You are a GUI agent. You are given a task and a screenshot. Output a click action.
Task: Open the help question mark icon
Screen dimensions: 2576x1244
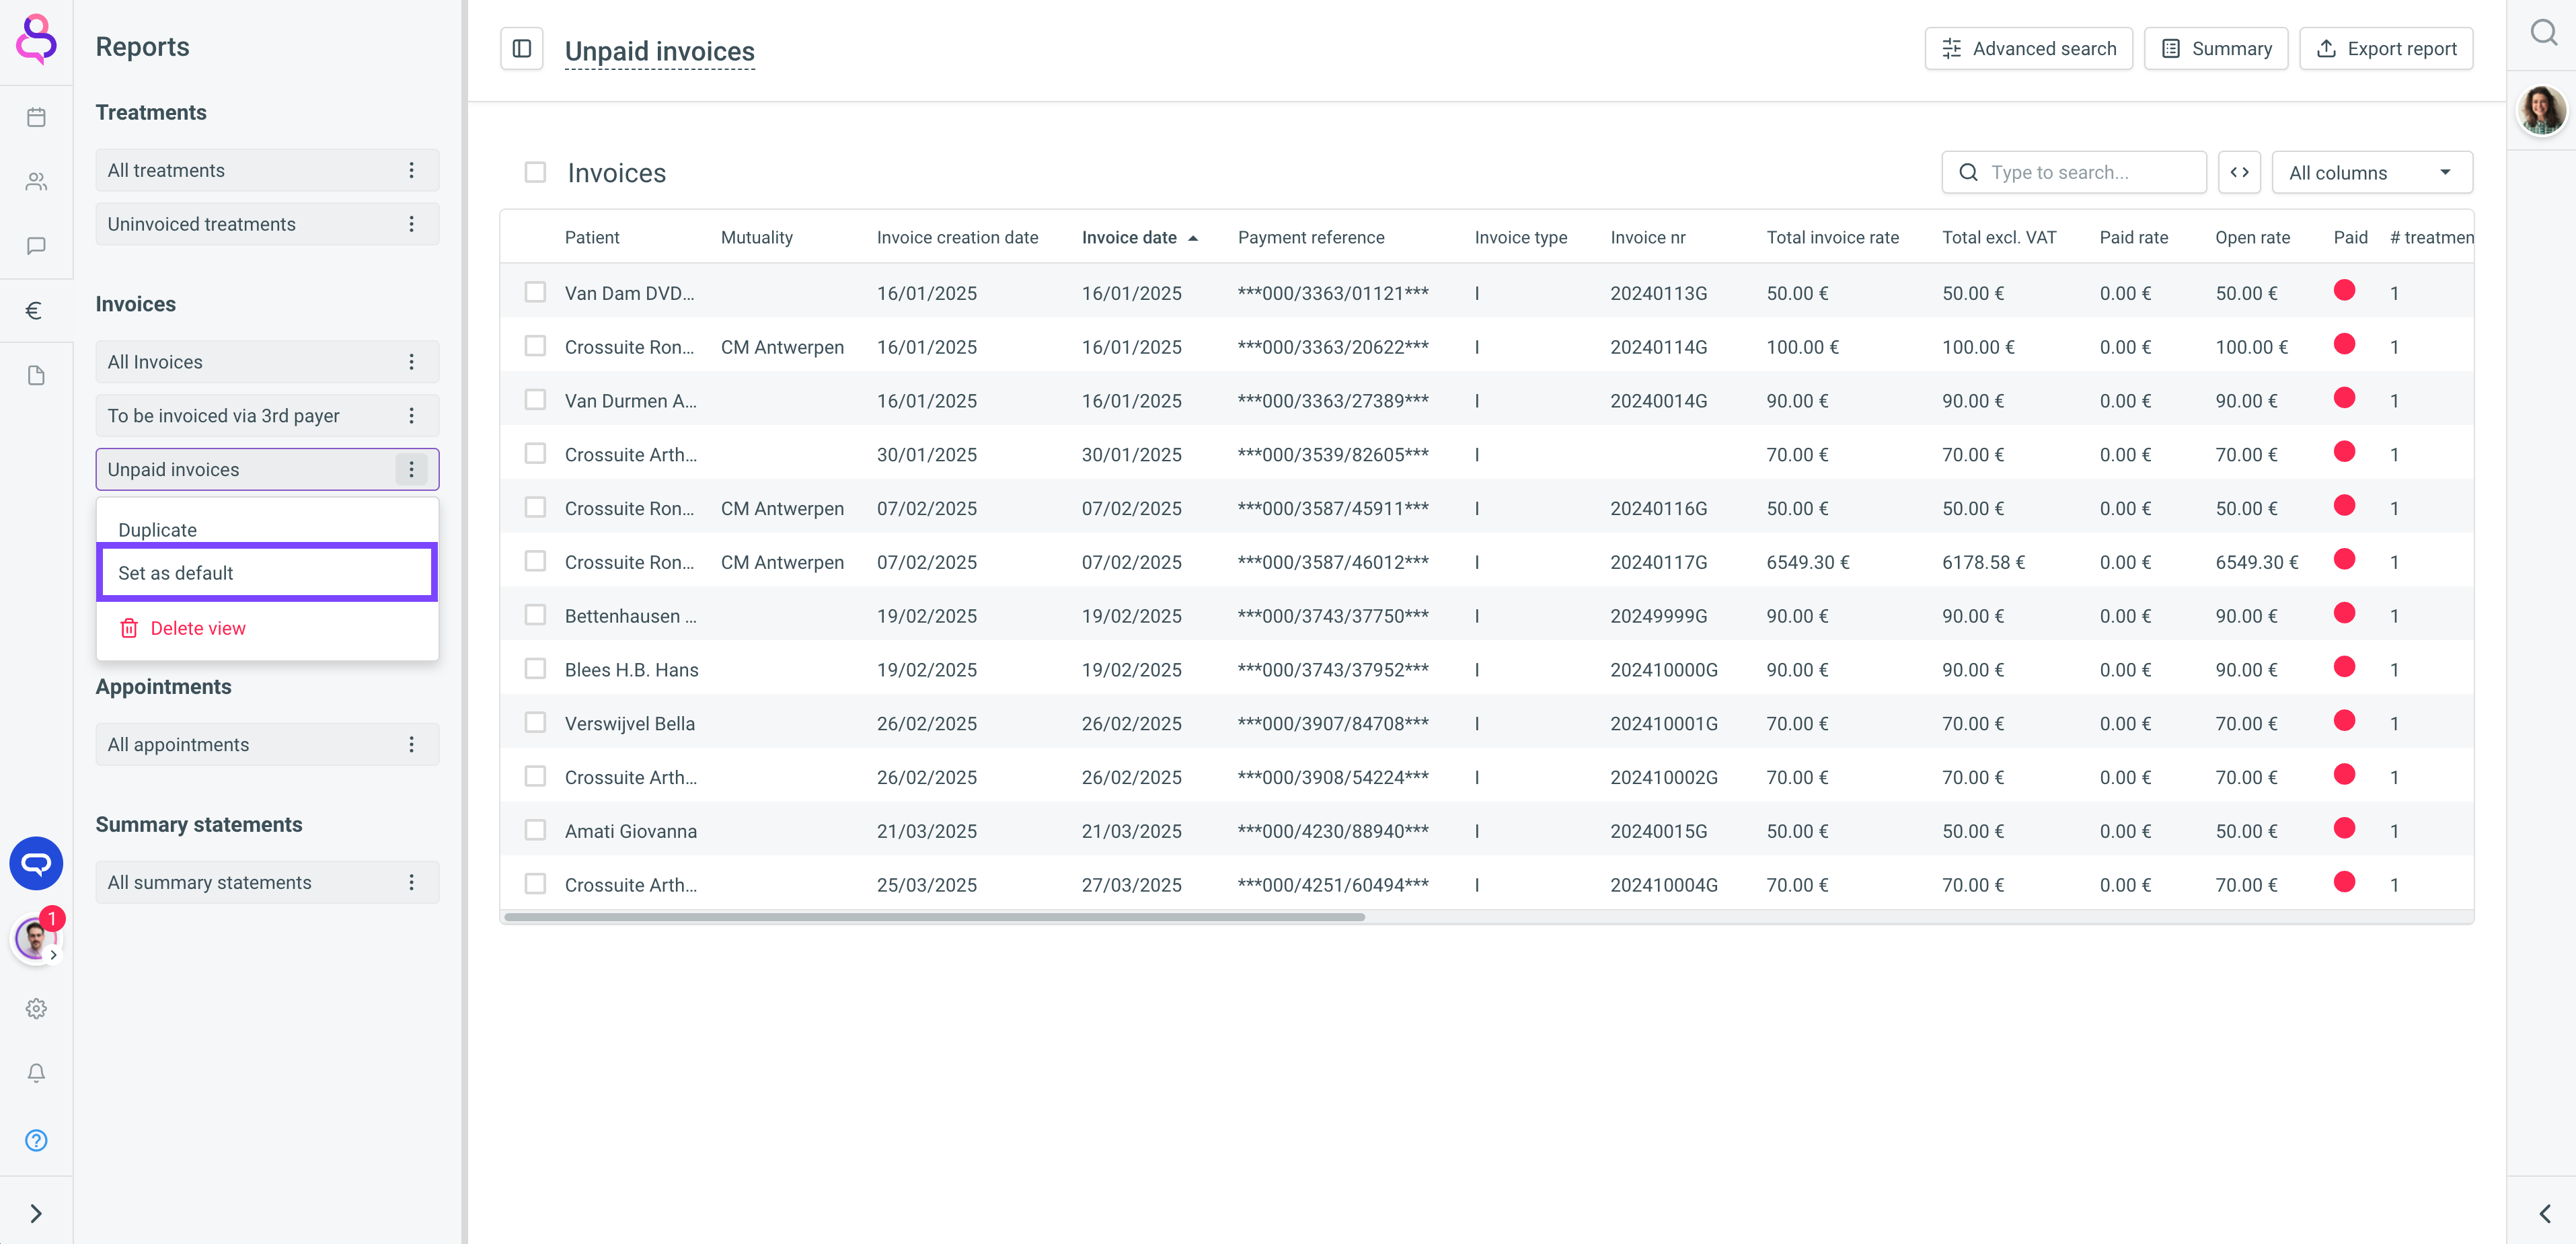tap(36, 1140)
